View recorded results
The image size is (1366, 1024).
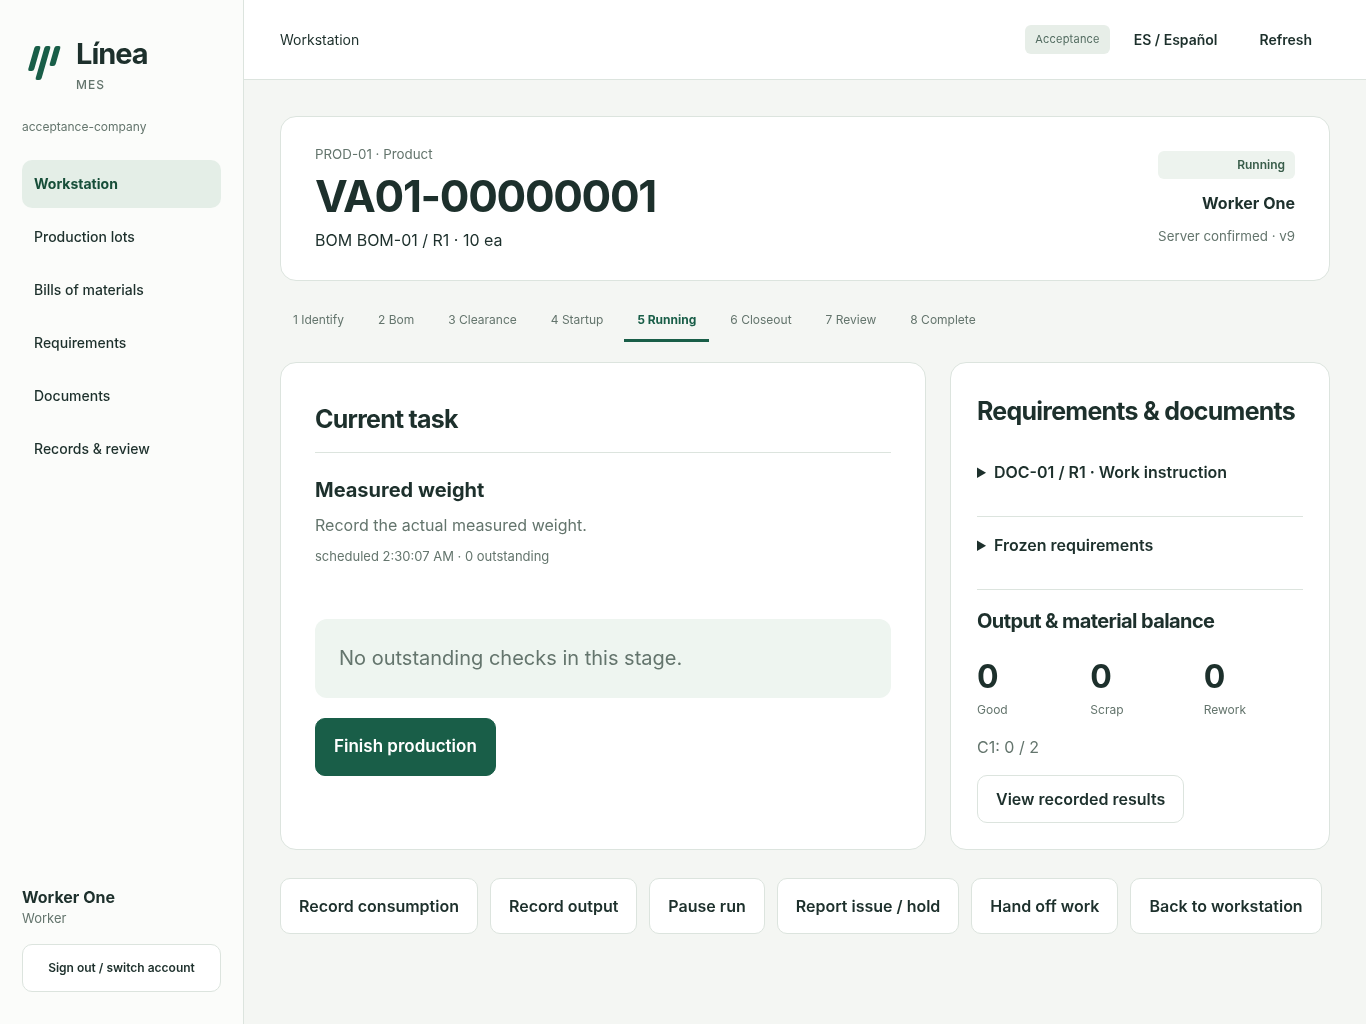[1080, 799]
